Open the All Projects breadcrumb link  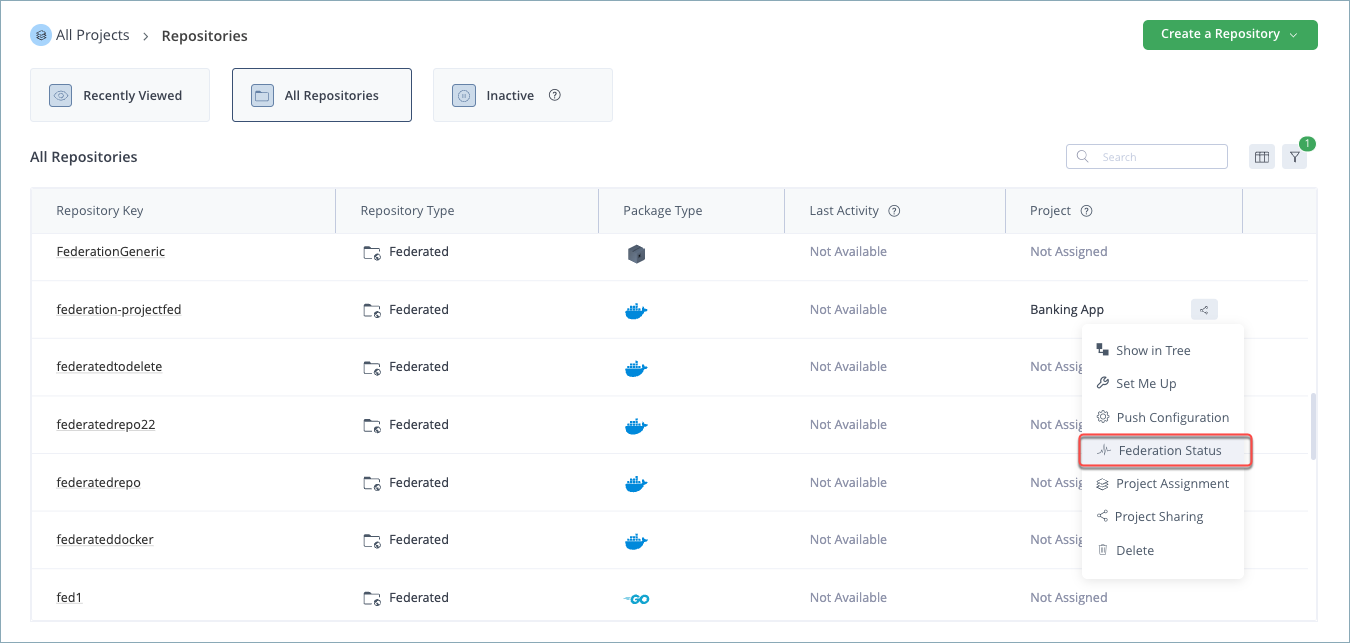point(92,35)
